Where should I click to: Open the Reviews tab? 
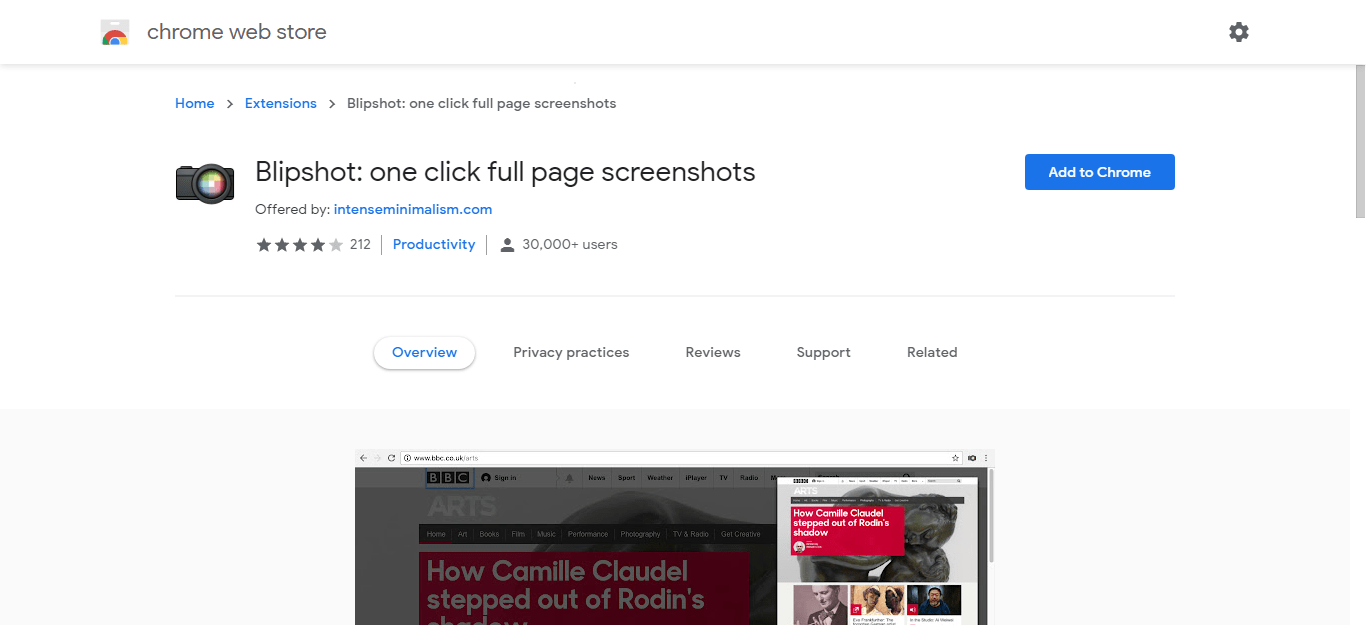713,352
